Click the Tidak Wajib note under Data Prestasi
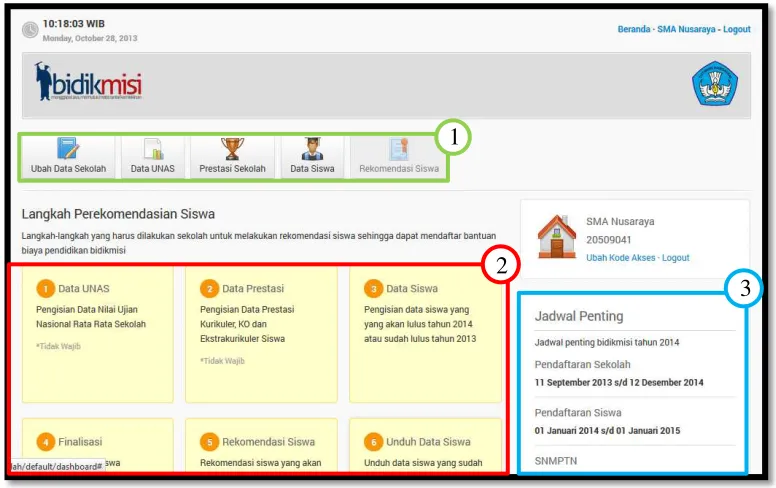This screenshot has width=776, height=488. (222, 361)
